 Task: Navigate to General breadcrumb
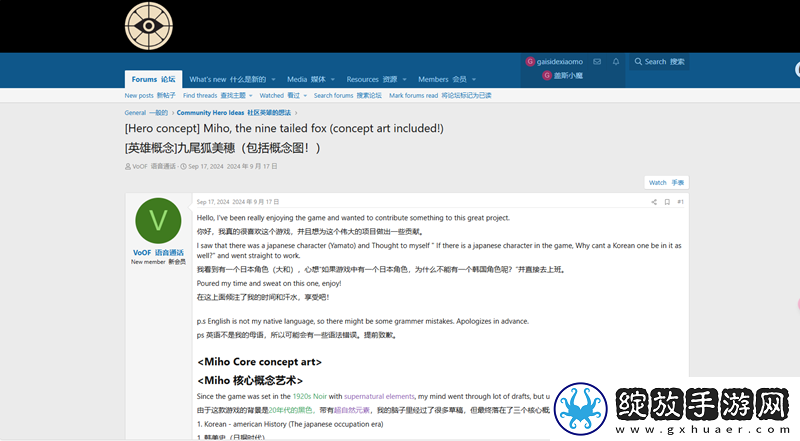click(x=146, y=113)
